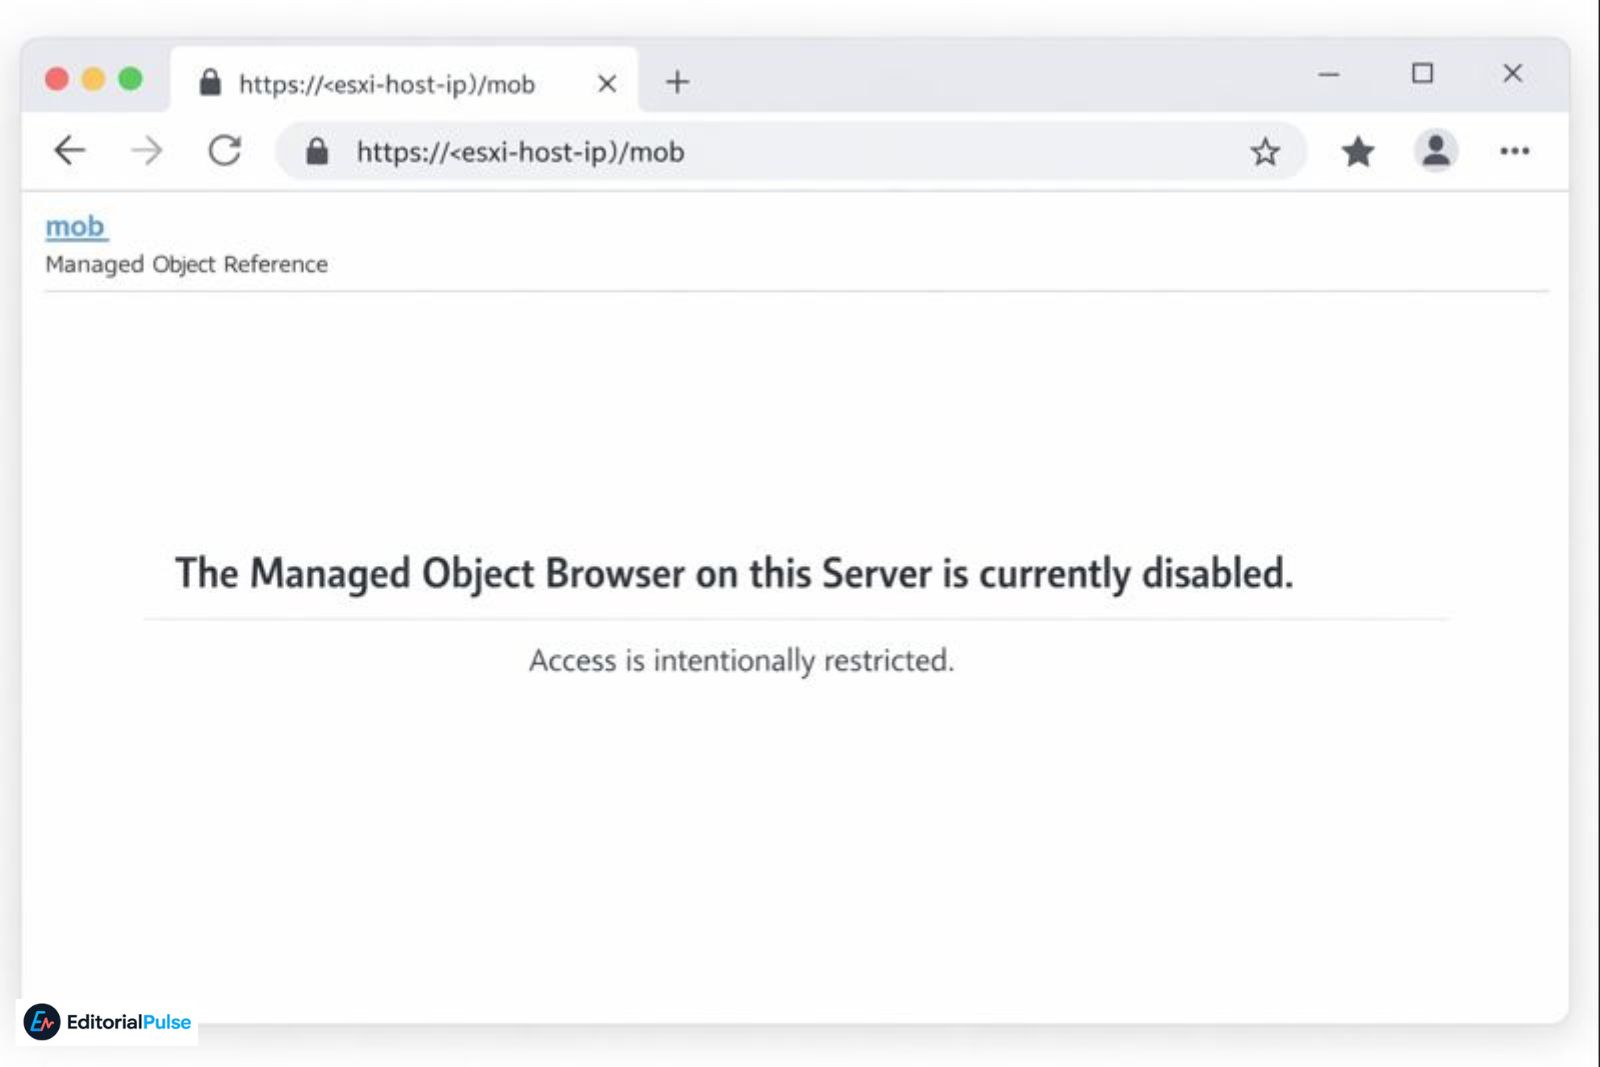Click the forward navigation arrow
1600x1067 pixels.
click(x=146, y=151)
